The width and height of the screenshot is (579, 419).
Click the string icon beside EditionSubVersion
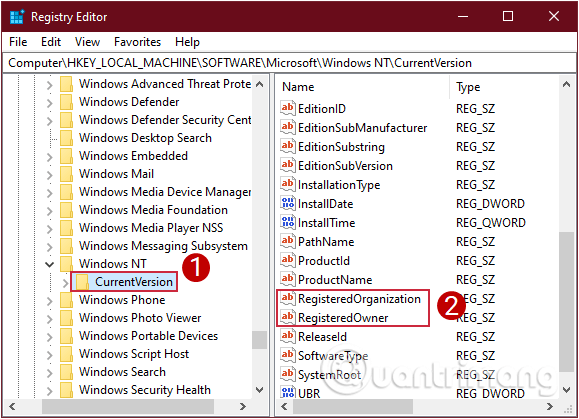point(288,165)
